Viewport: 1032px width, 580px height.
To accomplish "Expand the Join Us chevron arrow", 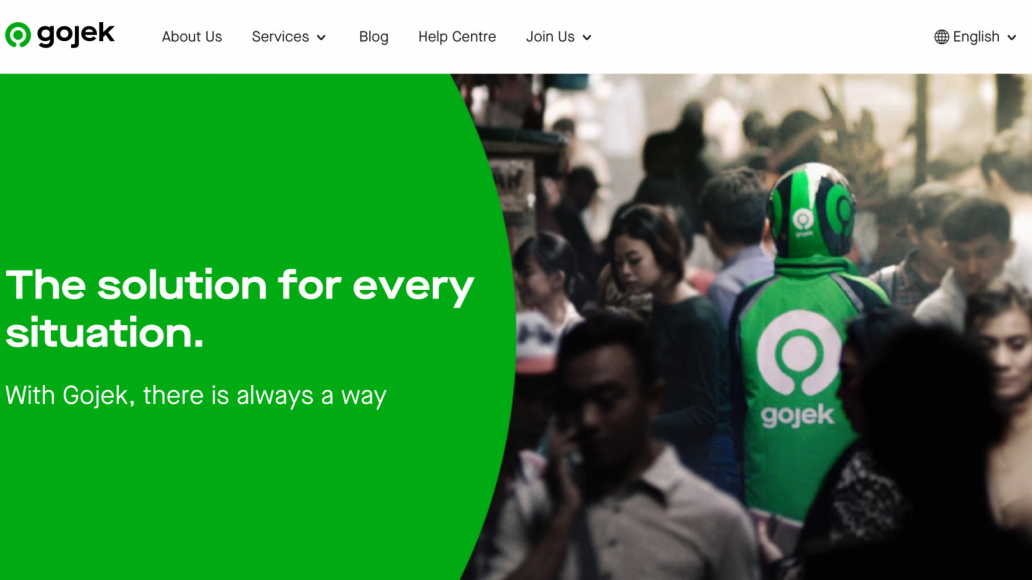I will (586, 38).
